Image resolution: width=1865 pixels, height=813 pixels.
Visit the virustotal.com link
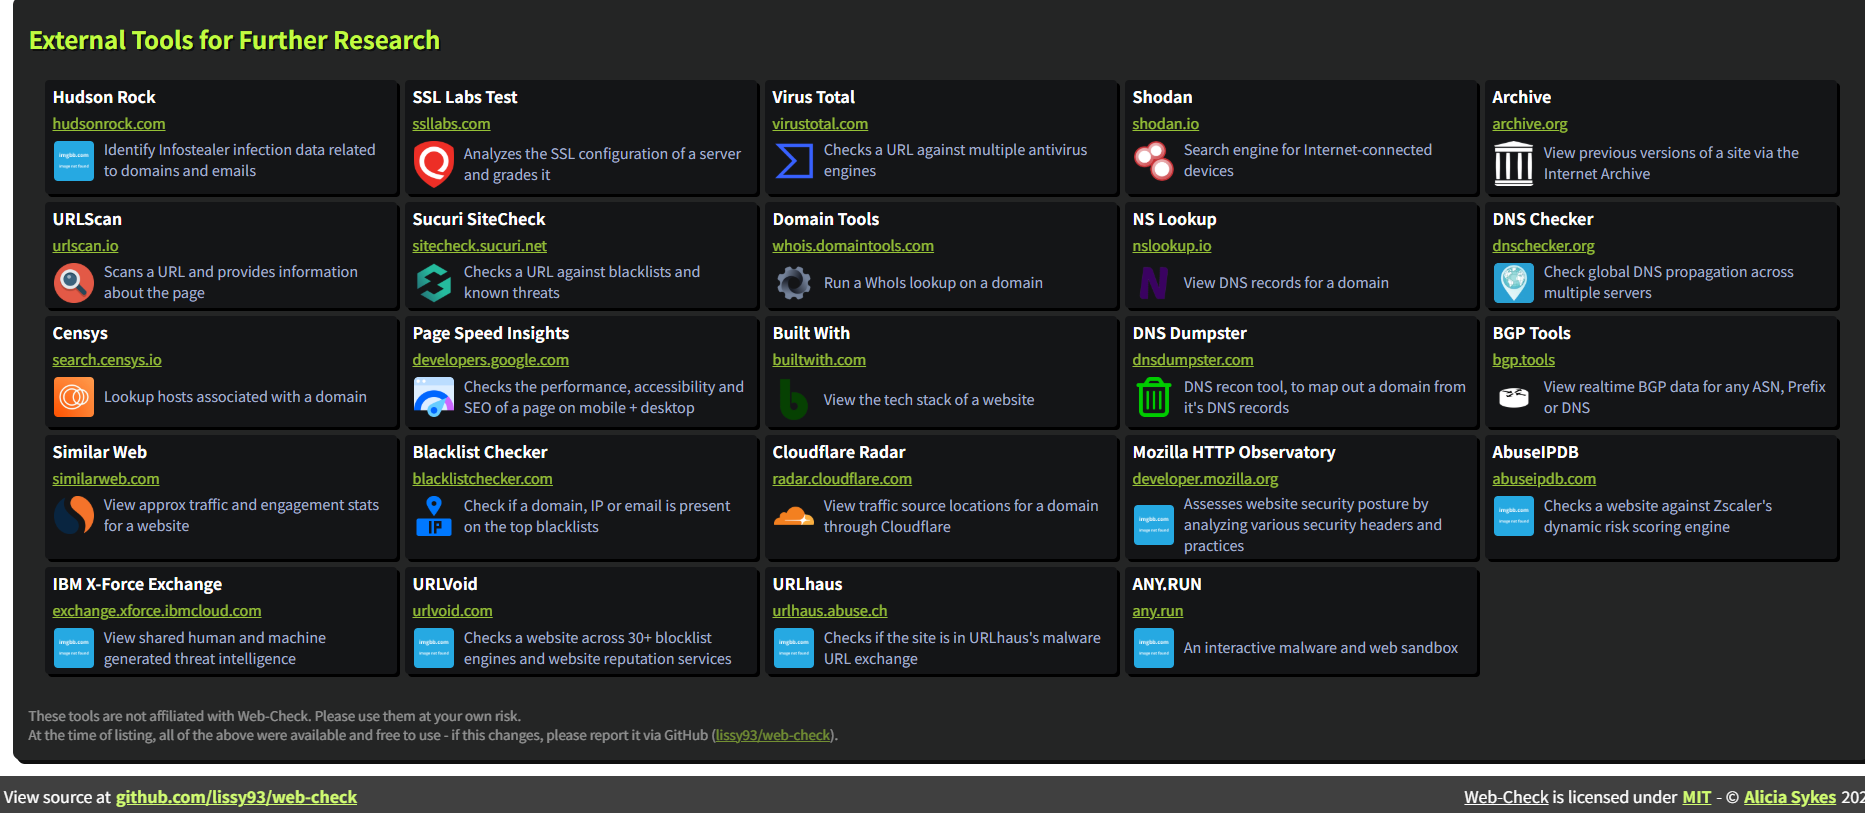coord(820,124)
